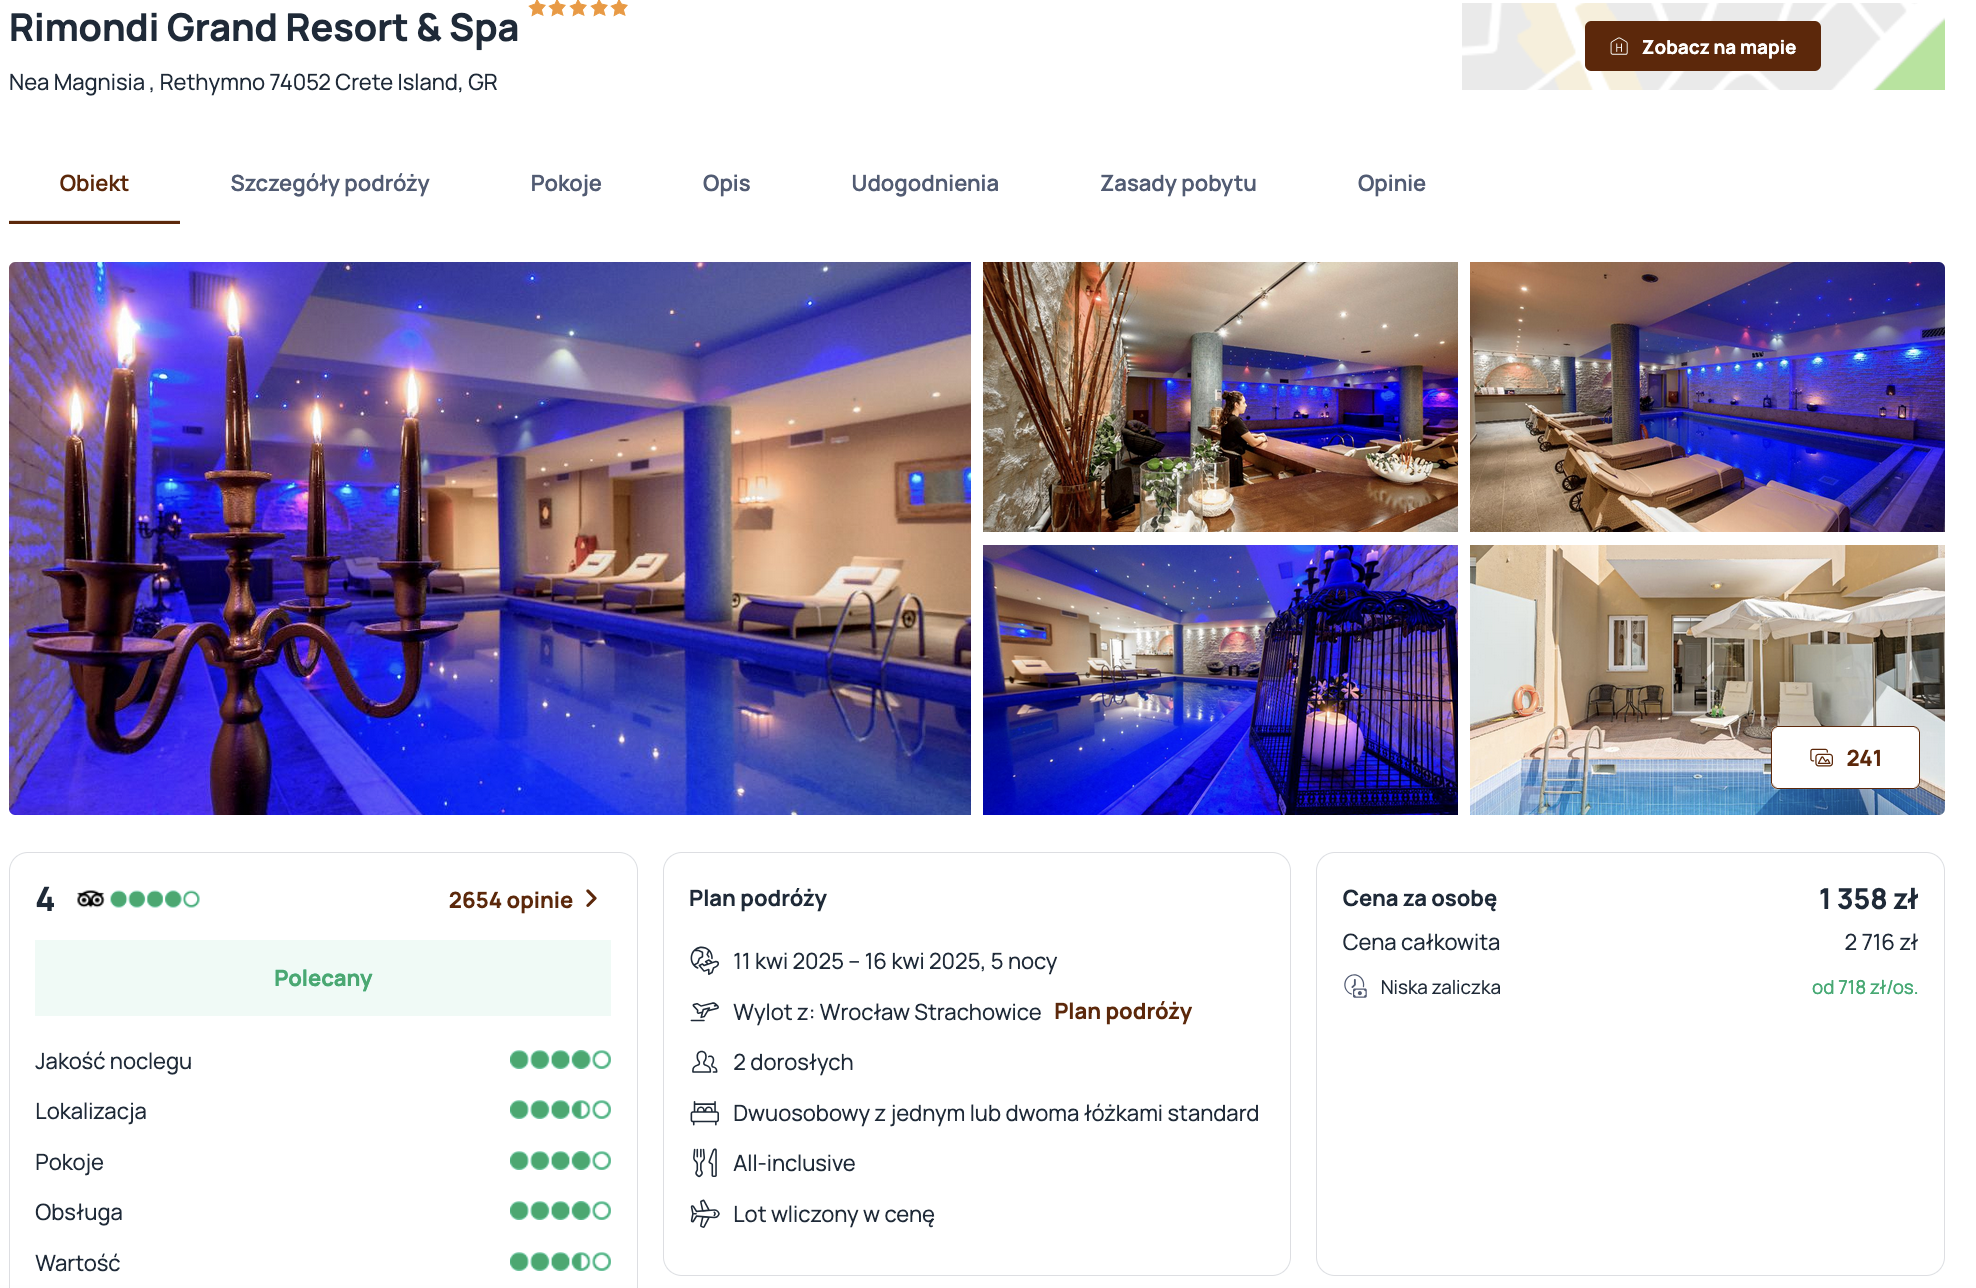Click the guests icon next to 2 dorosłych
This screenshot has height=1288, width=1976.
(x=704, y=1062)
